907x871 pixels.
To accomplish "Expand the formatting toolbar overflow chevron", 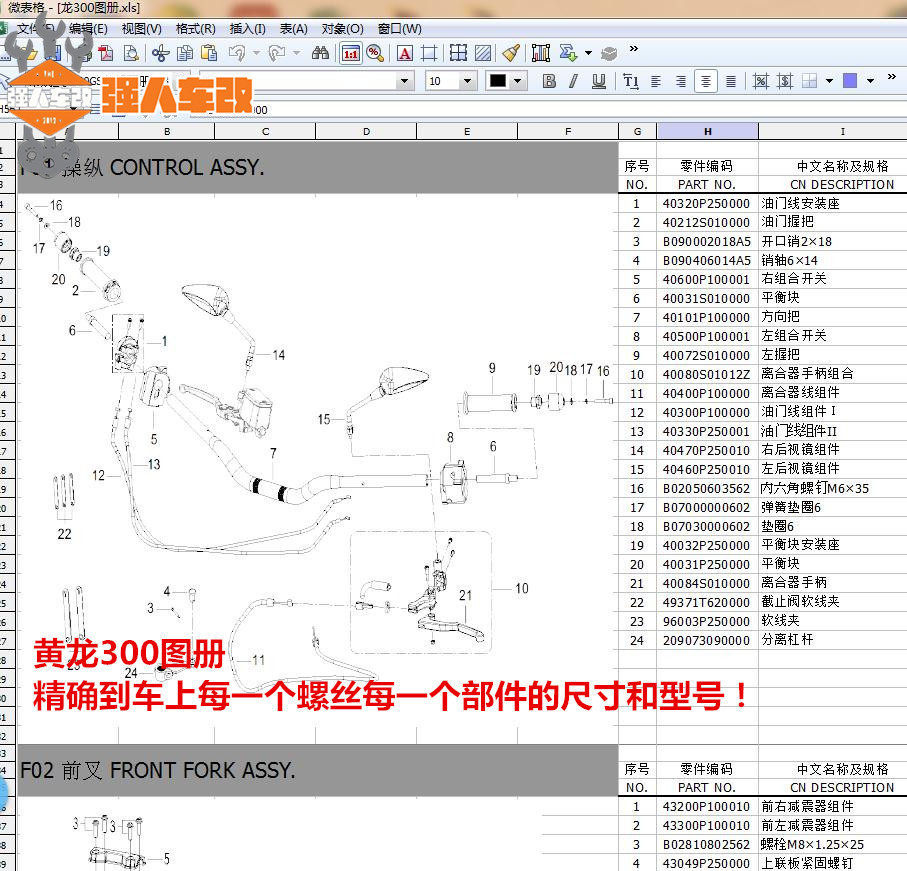I will (891, 76).
